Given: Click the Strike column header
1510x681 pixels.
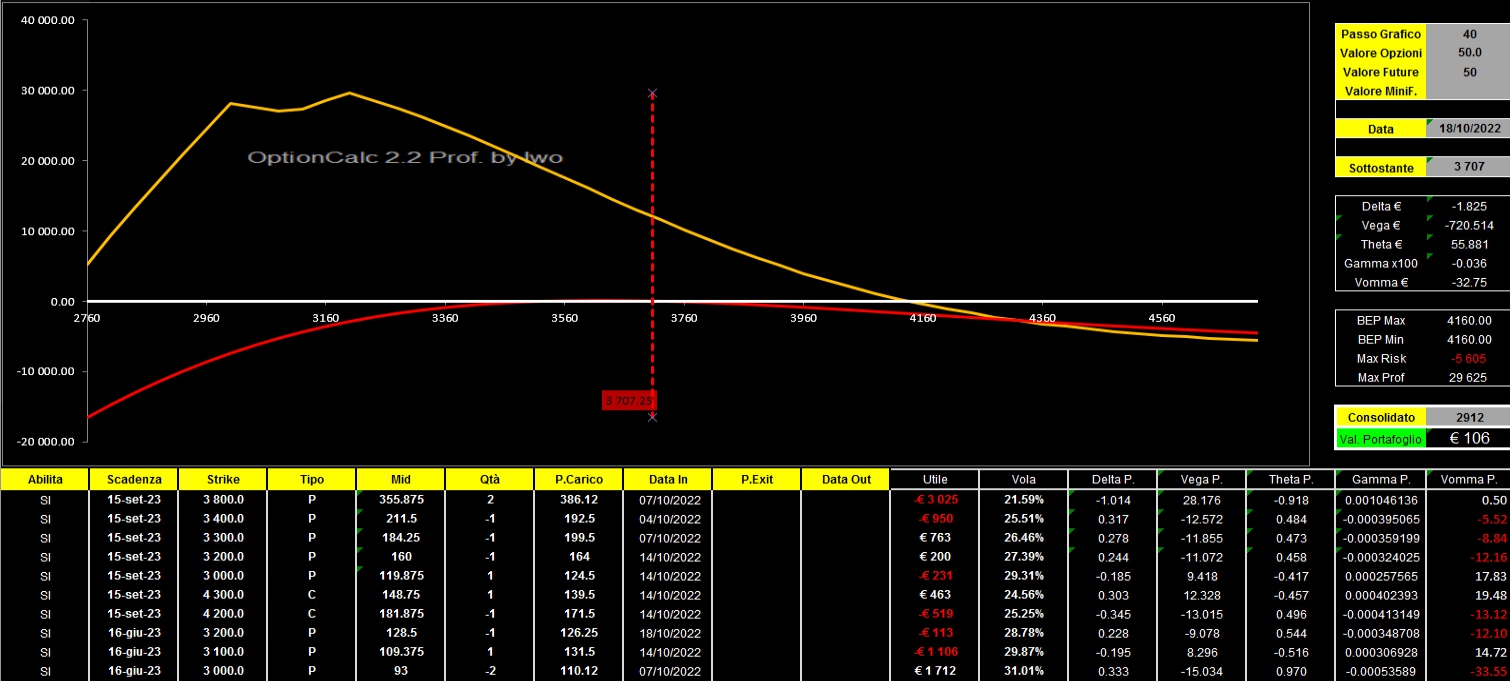Looking at the screenshot, I should [x=223, y=479].
